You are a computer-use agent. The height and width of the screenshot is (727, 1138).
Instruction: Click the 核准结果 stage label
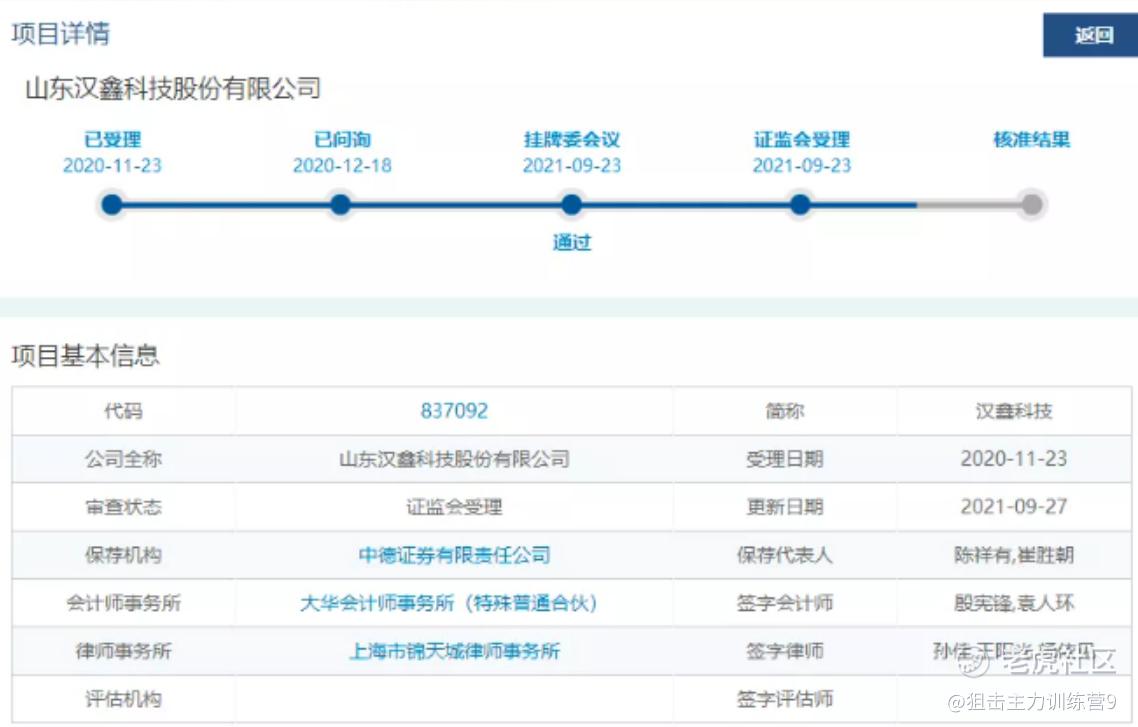tap(1031, 139)
